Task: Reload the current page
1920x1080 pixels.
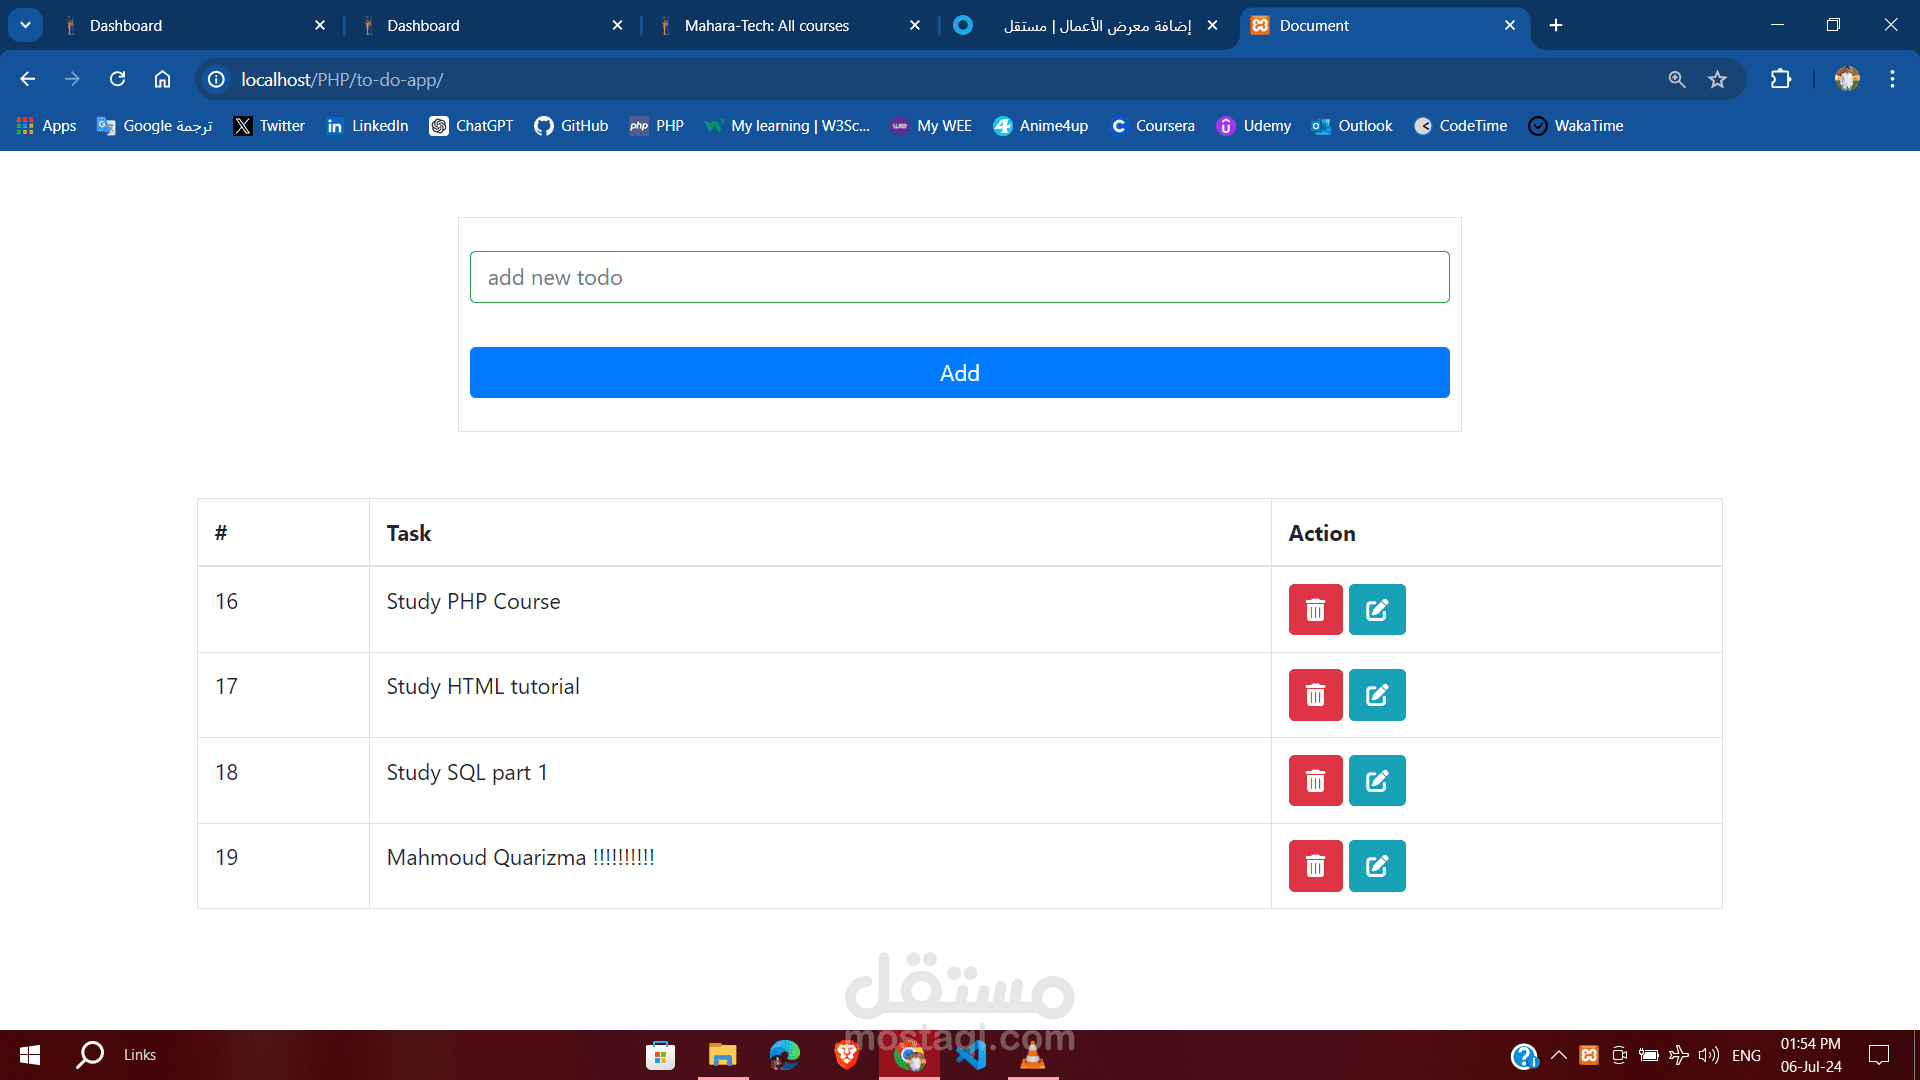Action: click(x=117, y=79)
